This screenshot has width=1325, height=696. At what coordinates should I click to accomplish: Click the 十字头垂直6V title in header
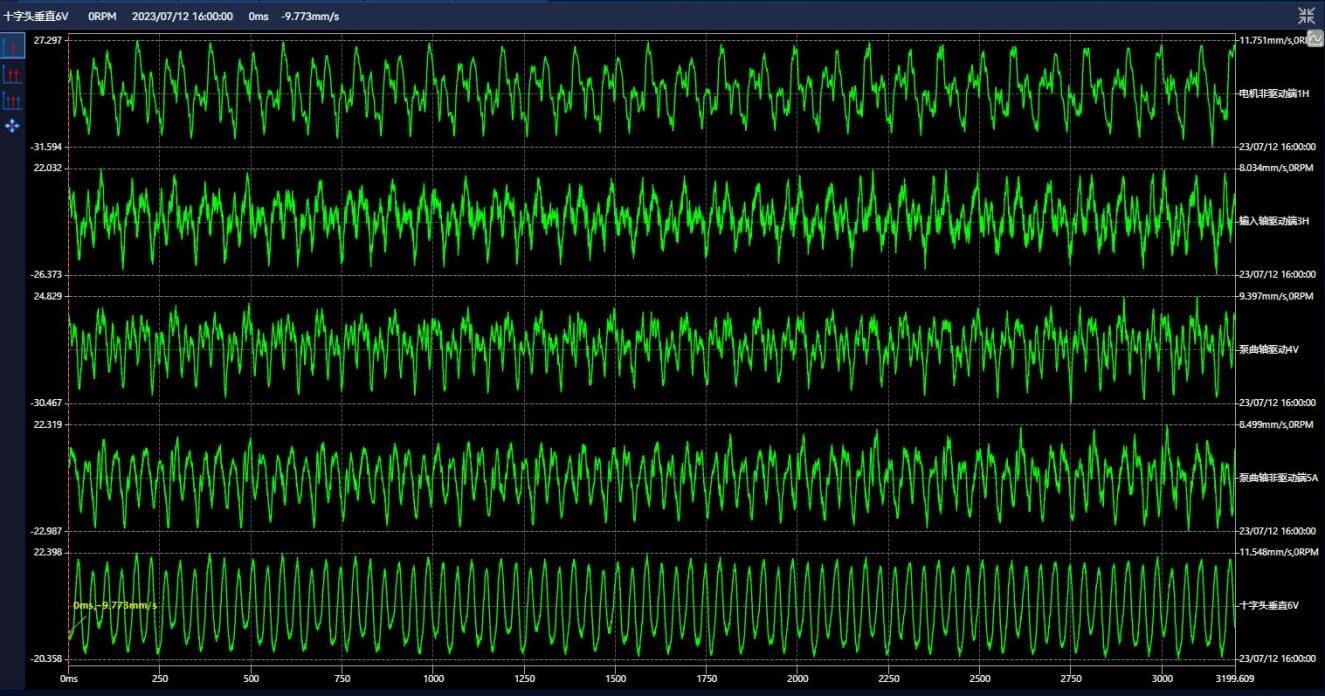pos(36,16)
